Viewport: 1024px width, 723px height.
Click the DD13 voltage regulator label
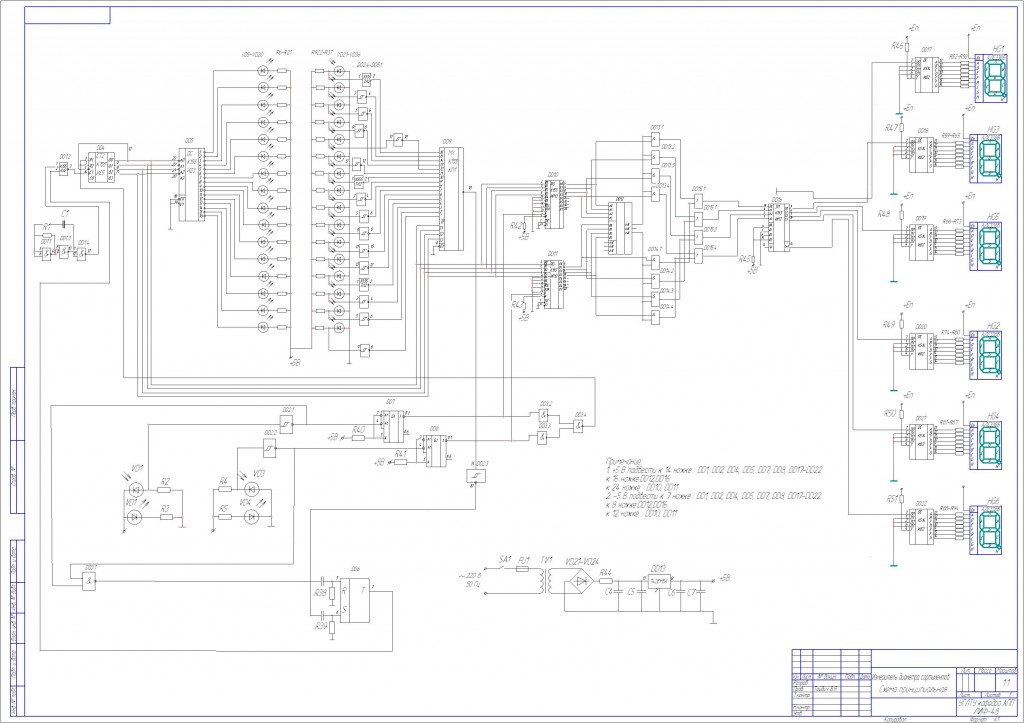[658, 569]
